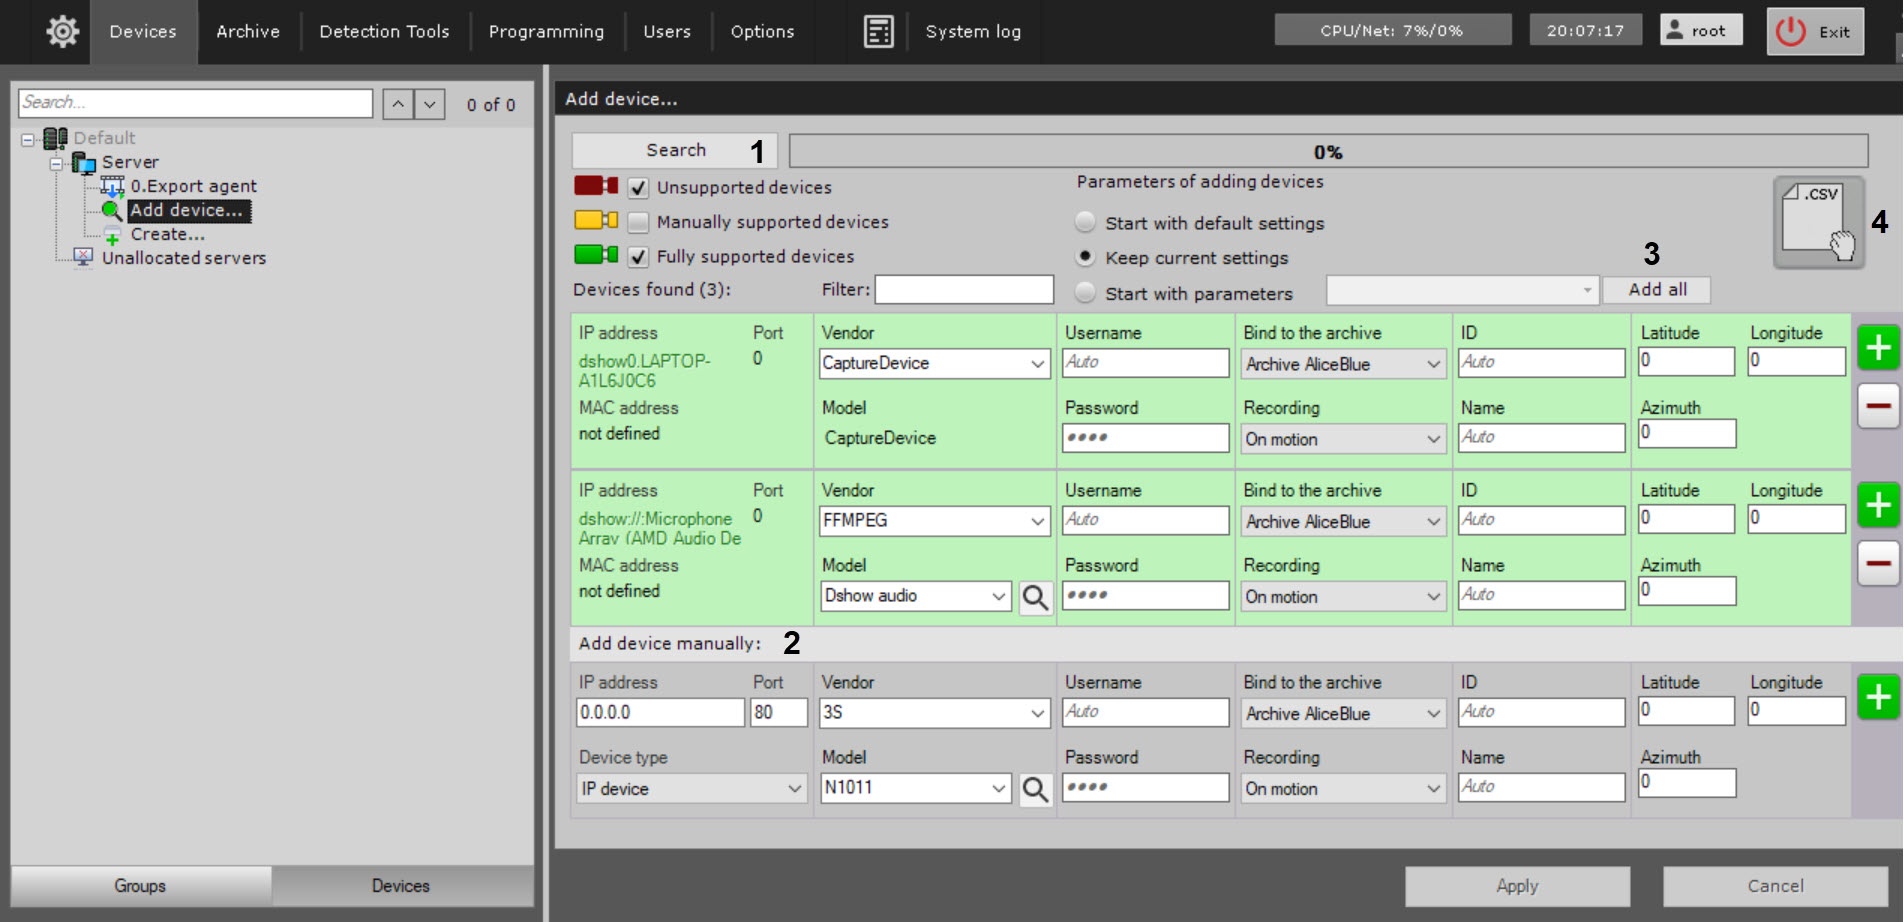Image resolution: width=1904 pixels, height=922 pixels.
Task: Uncheck Unsupported devices checkbox
Action: 638,188
